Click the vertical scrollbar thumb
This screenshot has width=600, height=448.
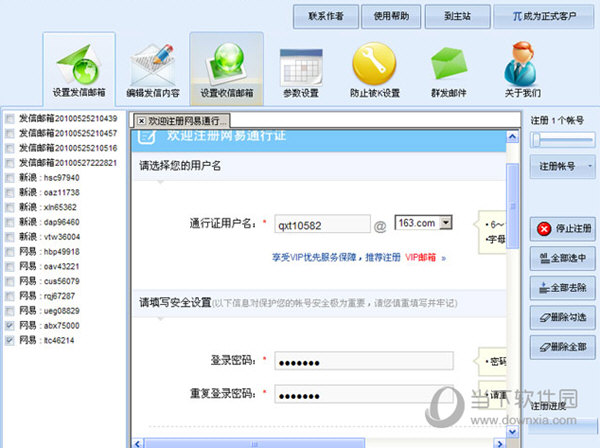(512, 206)
